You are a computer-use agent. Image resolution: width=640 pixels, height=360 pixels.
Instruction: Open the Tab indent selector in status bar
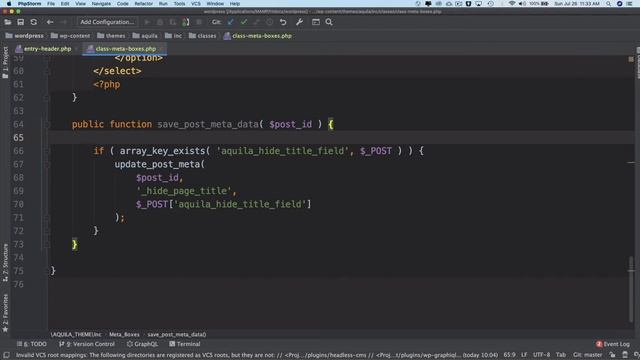pos(561,355)
